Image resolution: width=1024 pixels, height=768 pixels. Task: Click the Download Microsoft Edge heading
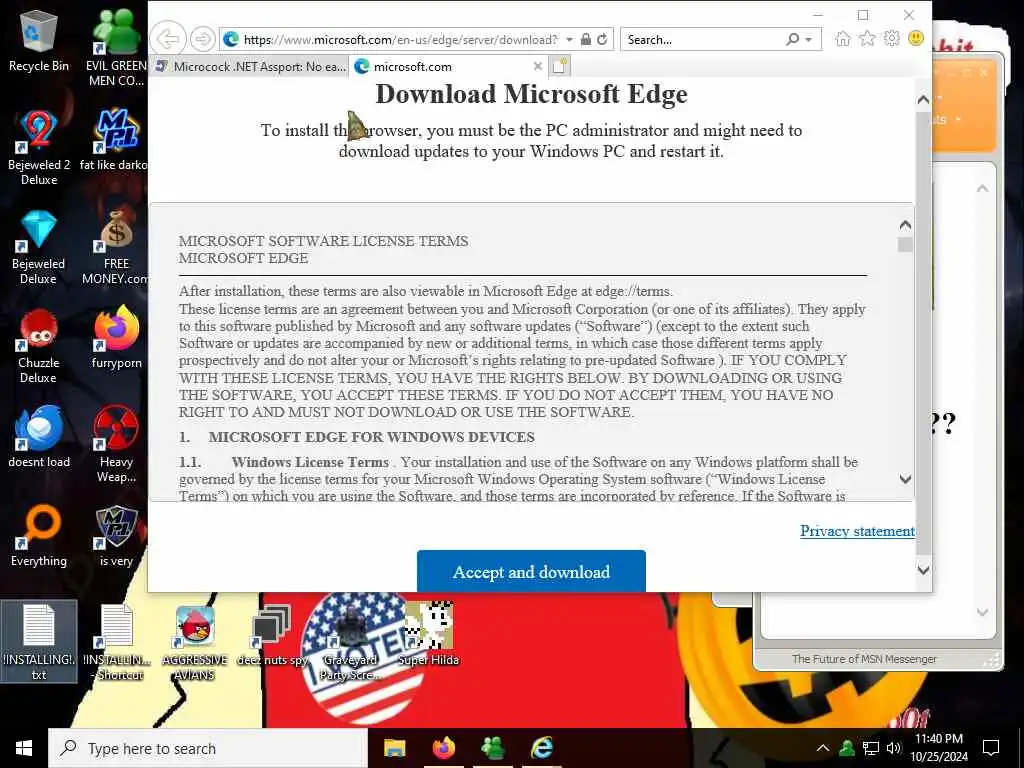(531, 94)
